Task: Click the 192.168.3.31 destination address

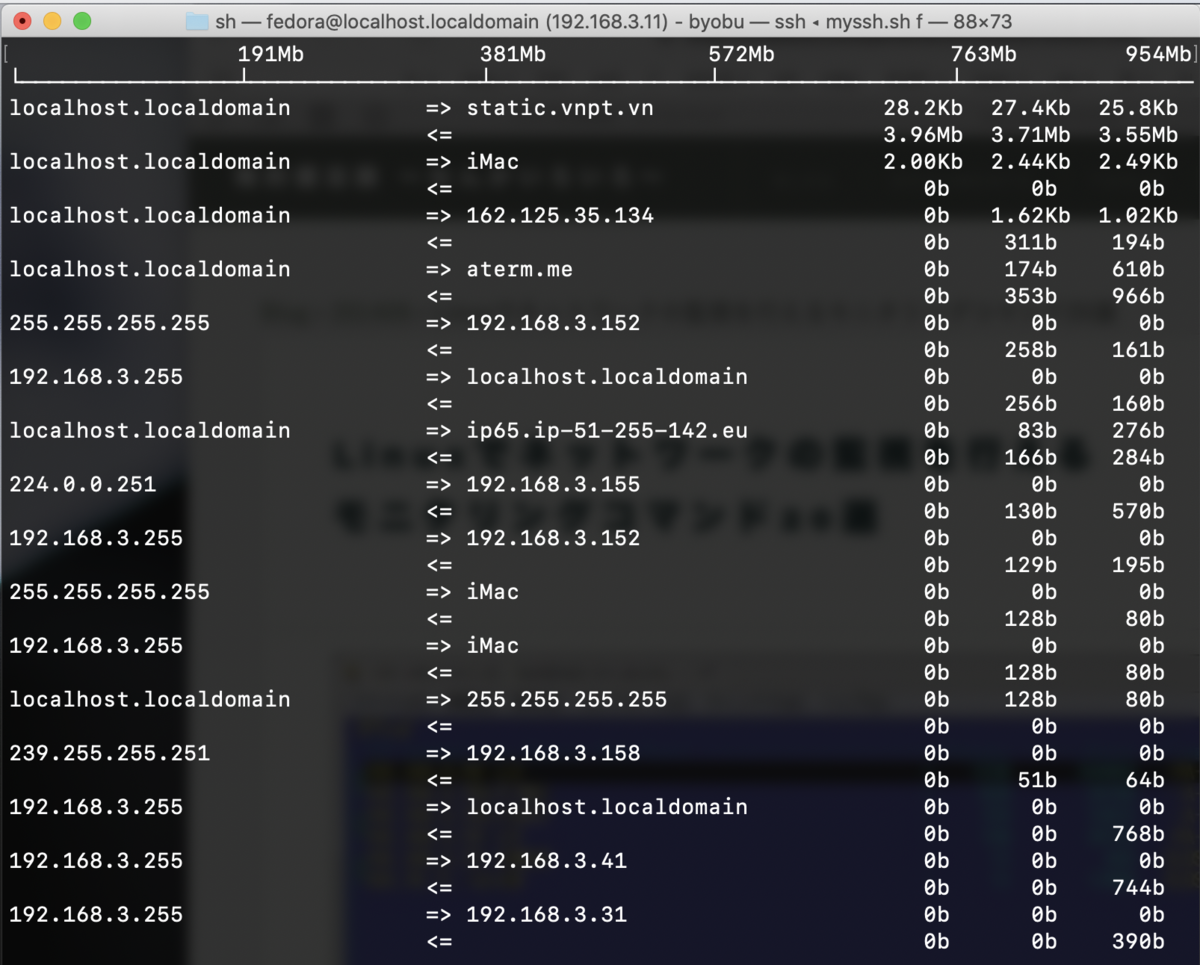Action: click(547, 915)
